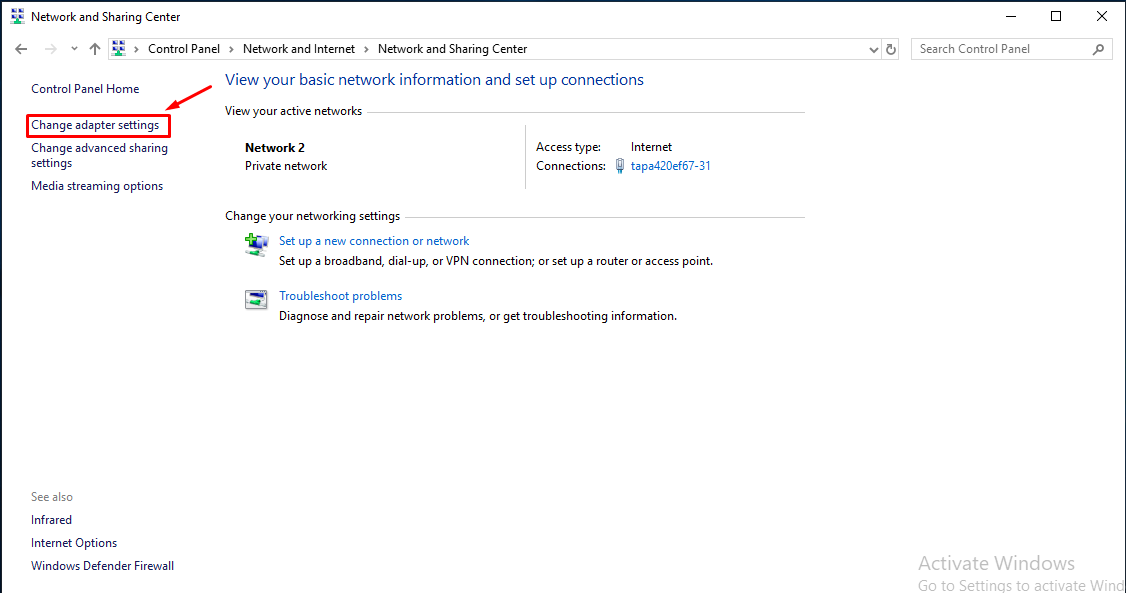Click the Troubleshoot problems icon
Screen dimensions: 1126x593
tap(256, 299)
